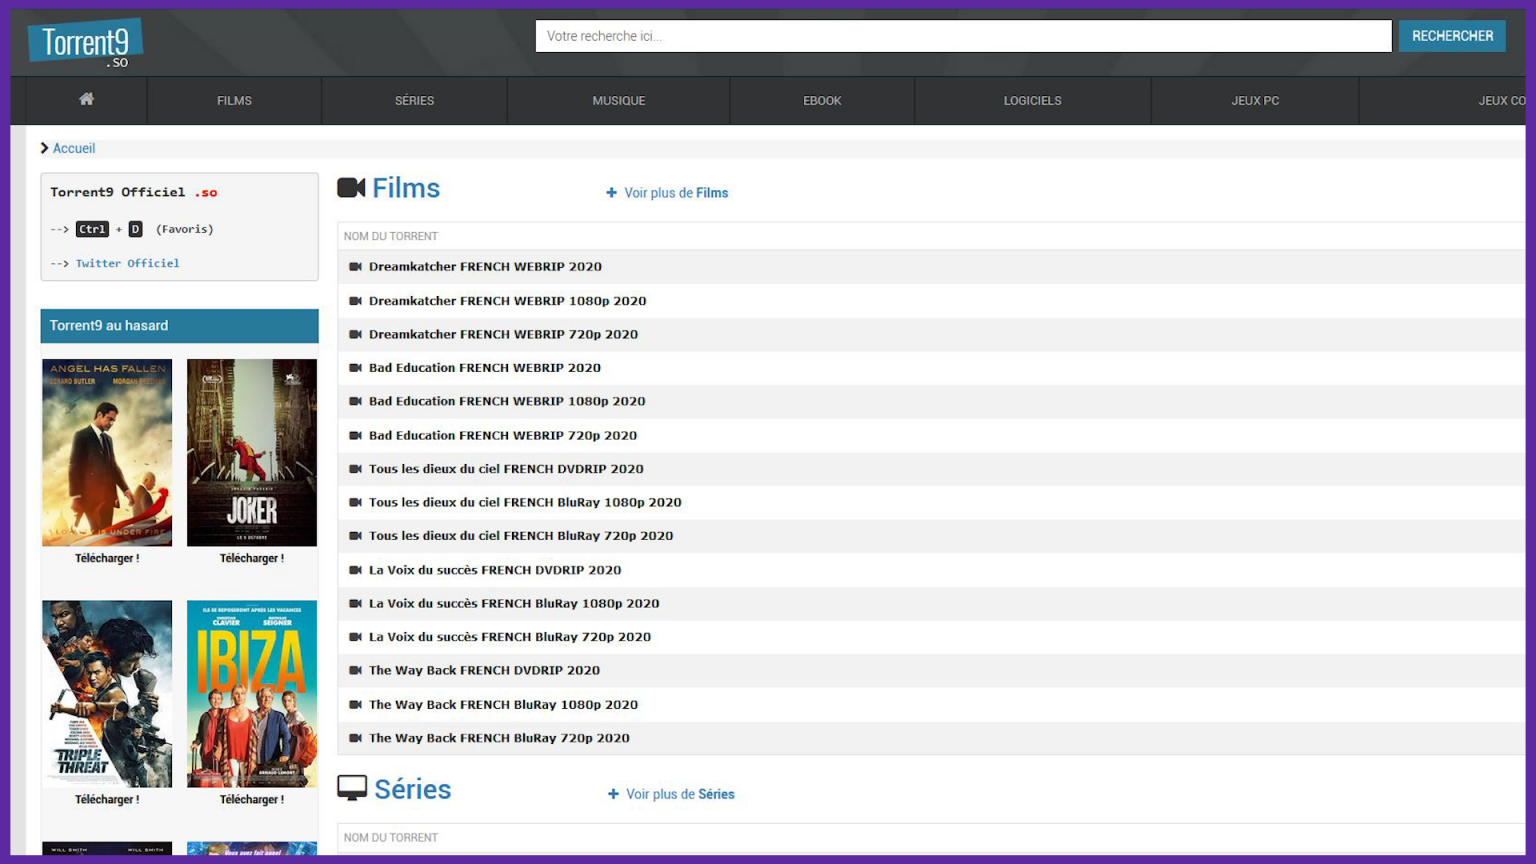This screenshot has width=1536, height=864.
Task: Click camera icon of Tous les dieux BluRay 1080p
Action: pos(355,502)
